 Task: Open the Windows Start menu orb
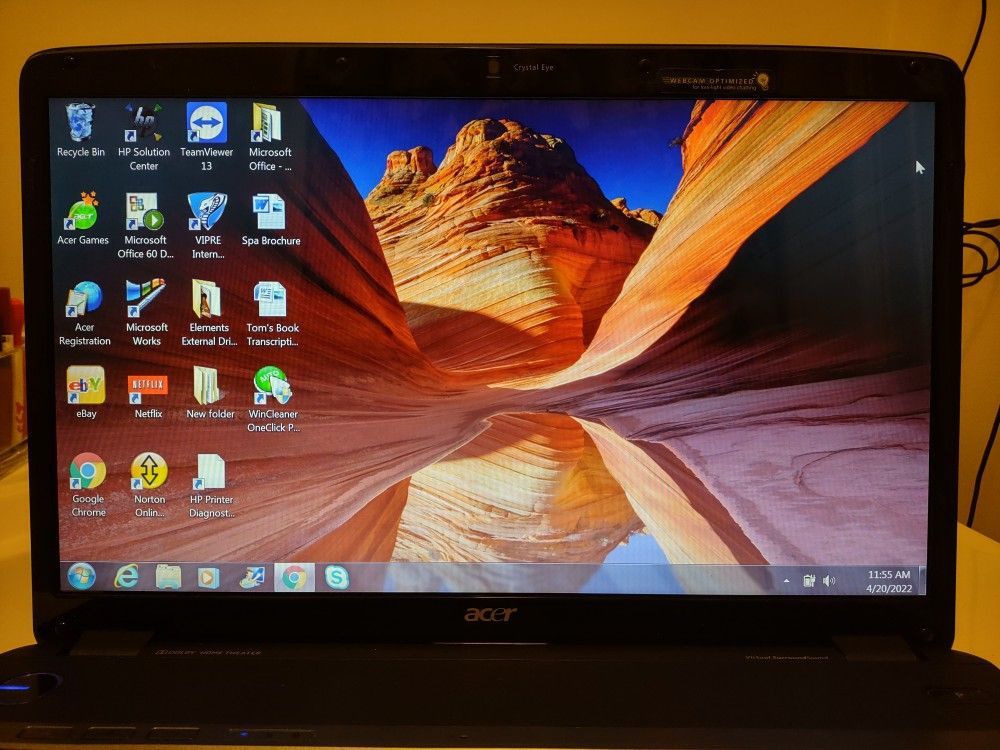(x=81, y=576)
